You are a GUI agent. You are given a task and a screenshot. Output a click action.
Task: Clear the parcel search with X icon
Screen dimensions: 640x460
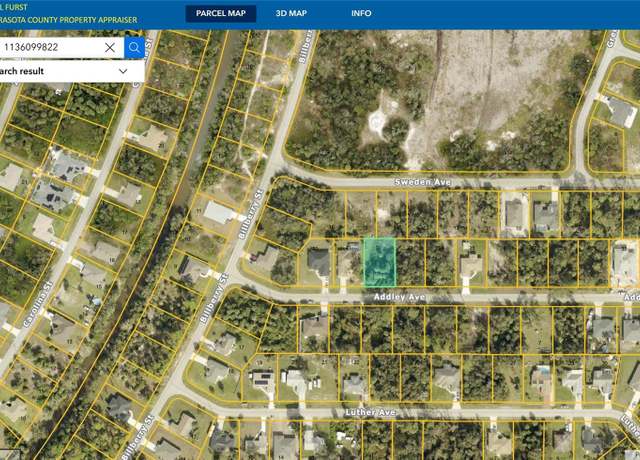pos(110,47)
